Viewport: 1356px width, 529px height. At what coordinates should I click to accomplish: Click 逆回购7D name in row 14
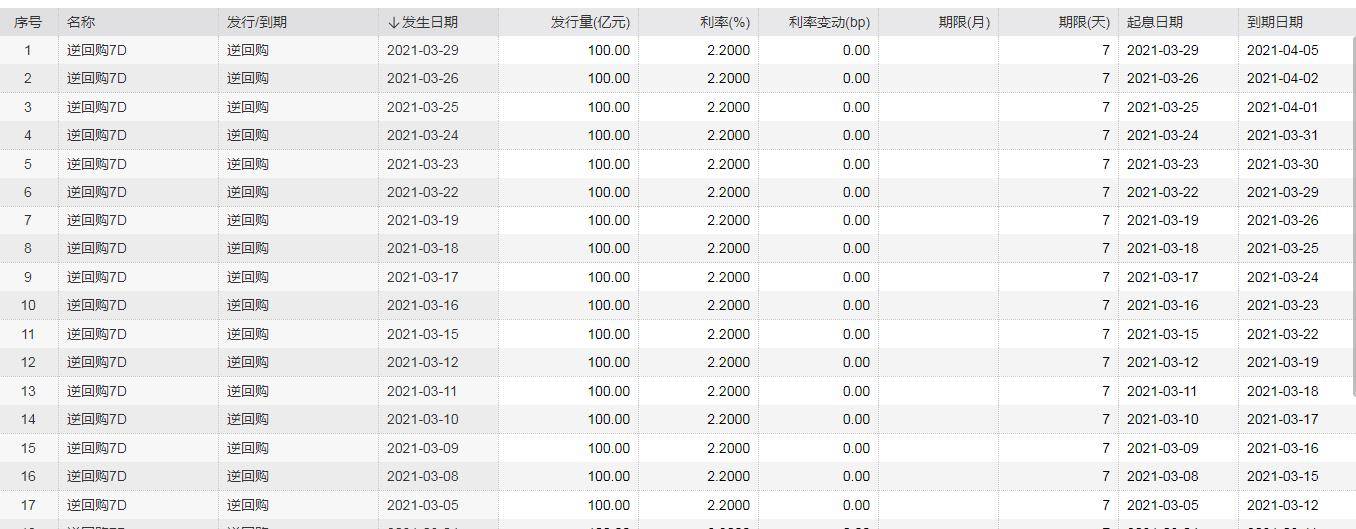97,419
